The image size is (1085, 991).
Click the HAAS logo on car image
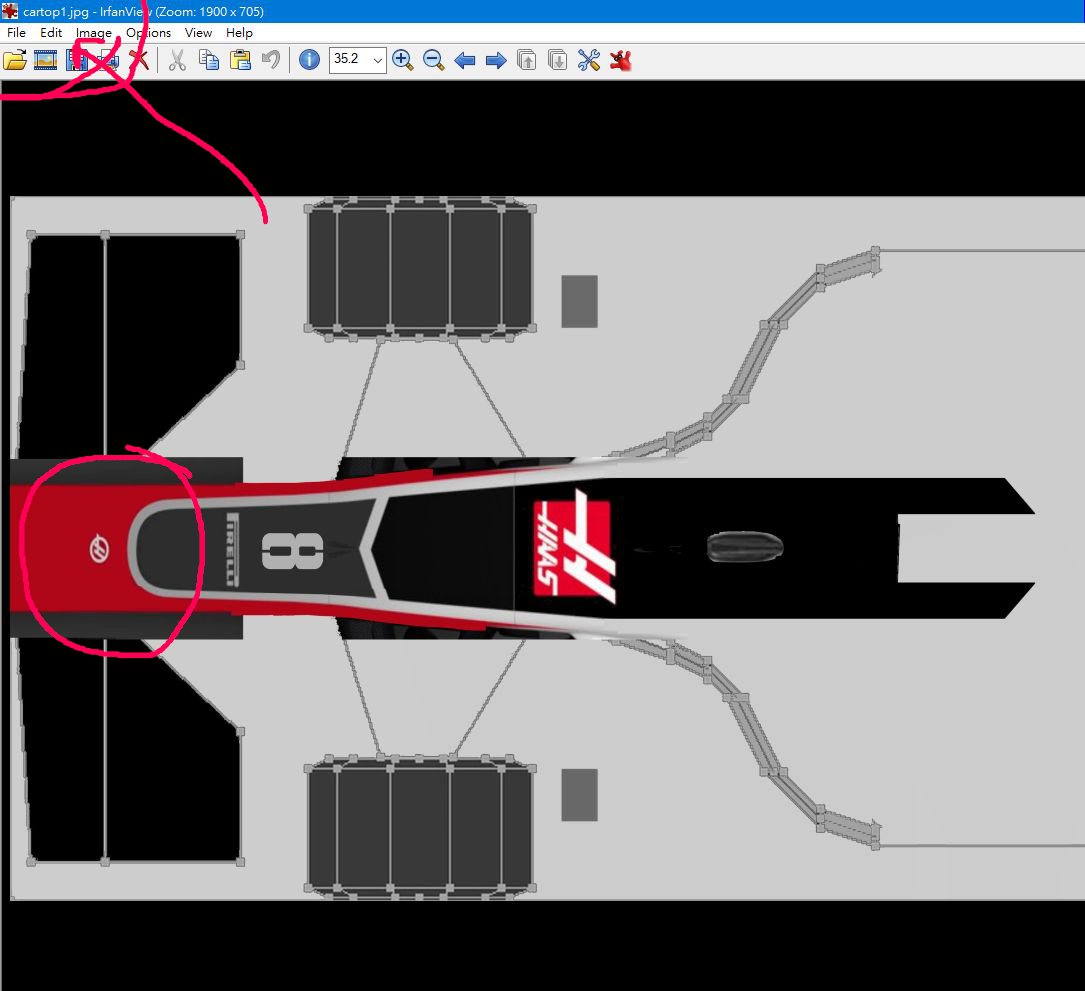(x=572, y=548)
